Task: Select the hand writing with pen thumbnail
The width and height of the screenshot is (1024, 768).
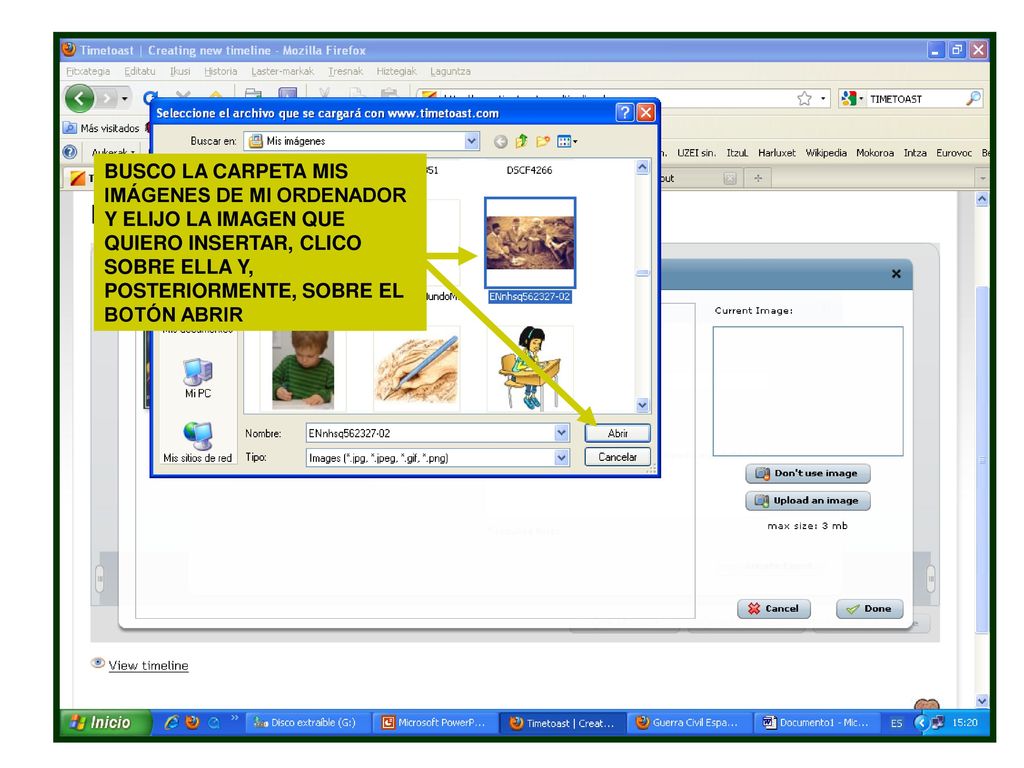Action: [x=416, y=369]
